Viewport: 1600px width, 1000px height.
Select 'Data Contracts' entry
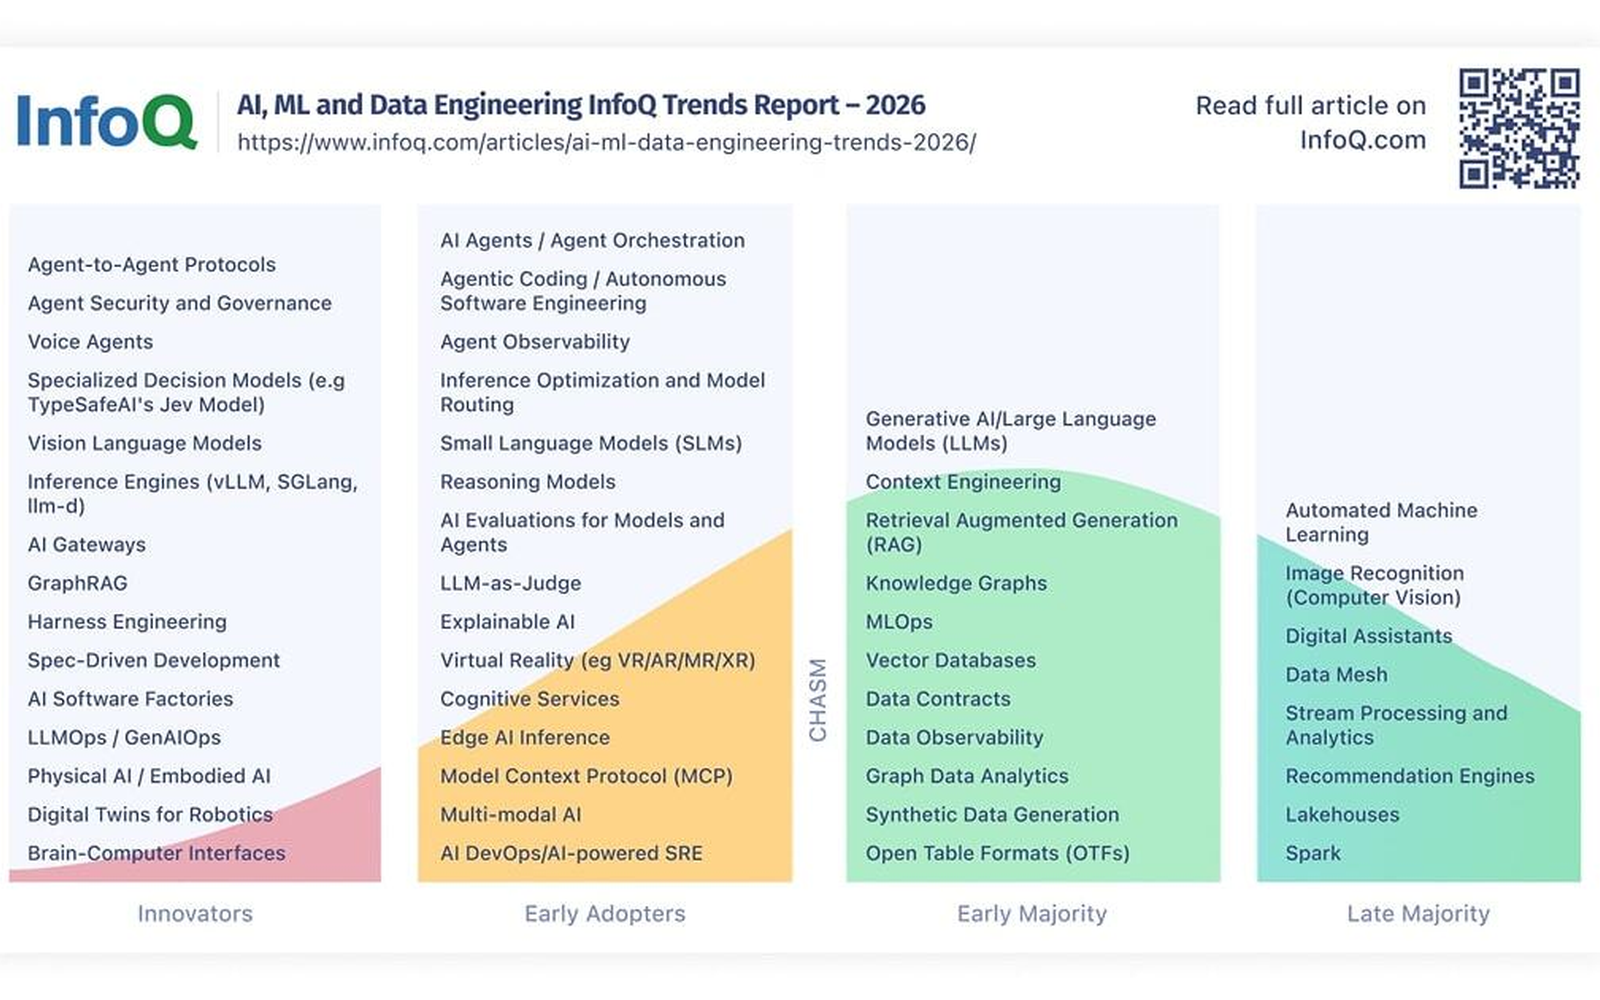(939, 699)
